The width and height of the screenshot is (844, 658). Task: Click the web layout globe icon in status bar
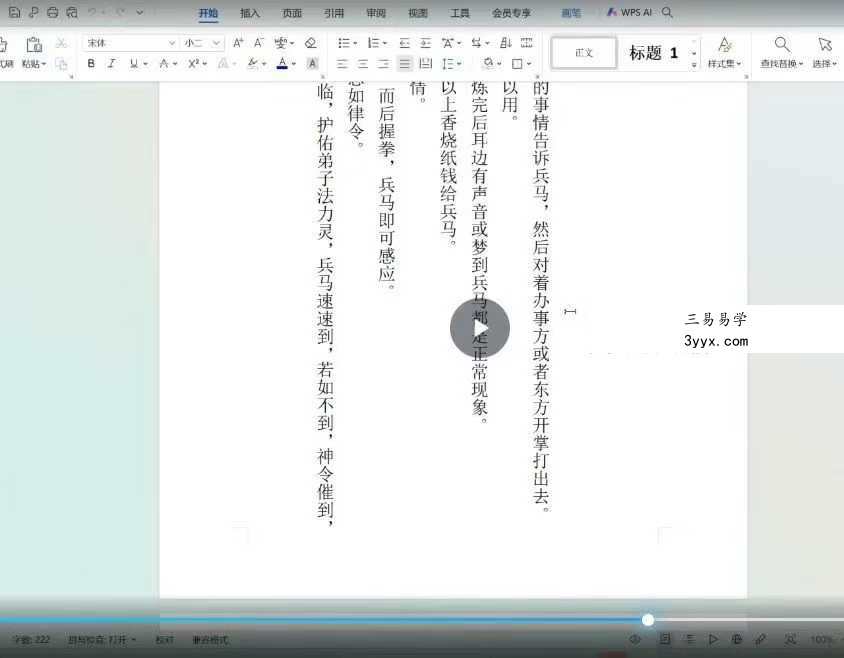736,639
